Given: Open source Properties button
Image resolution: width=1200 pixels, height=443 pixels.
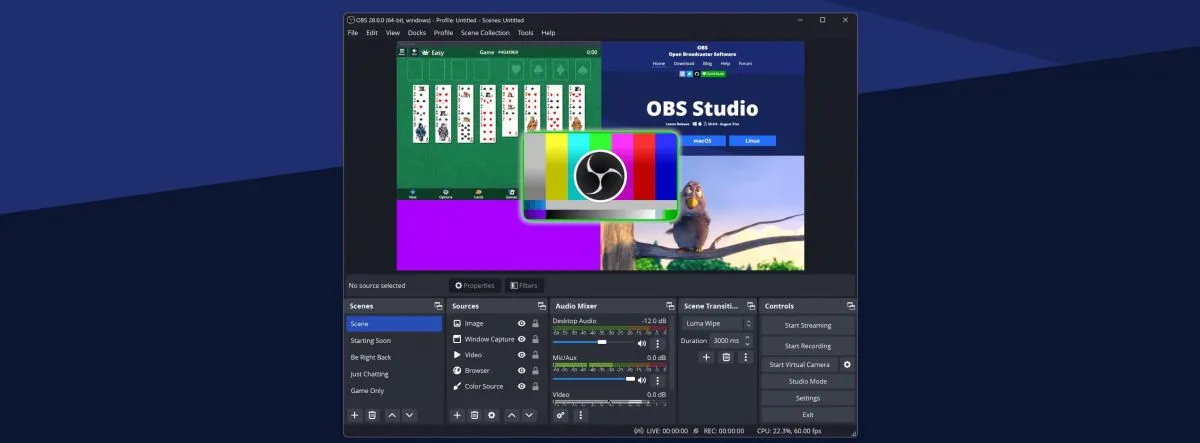Looking at the screenshot, I should [x=475, y=285].
